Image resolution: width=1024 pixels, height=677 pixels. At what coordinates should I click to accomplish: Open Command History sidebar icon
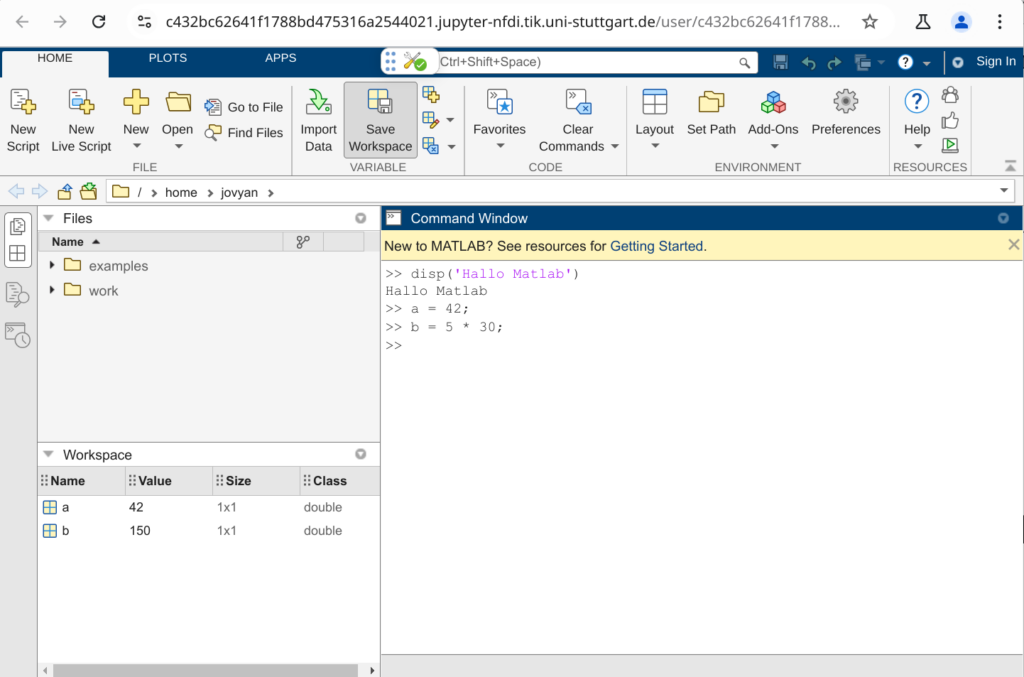point(17,335)
